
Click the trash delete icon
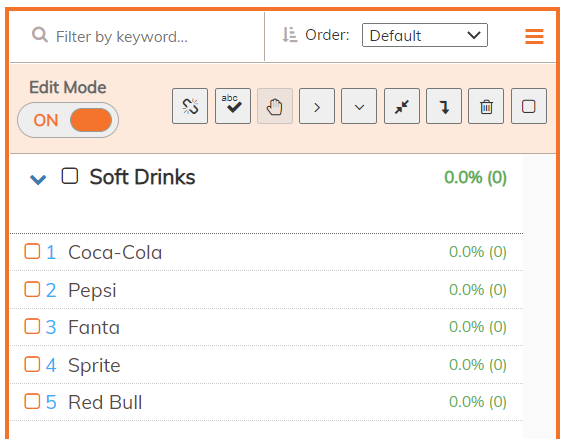tap(486, 106)
